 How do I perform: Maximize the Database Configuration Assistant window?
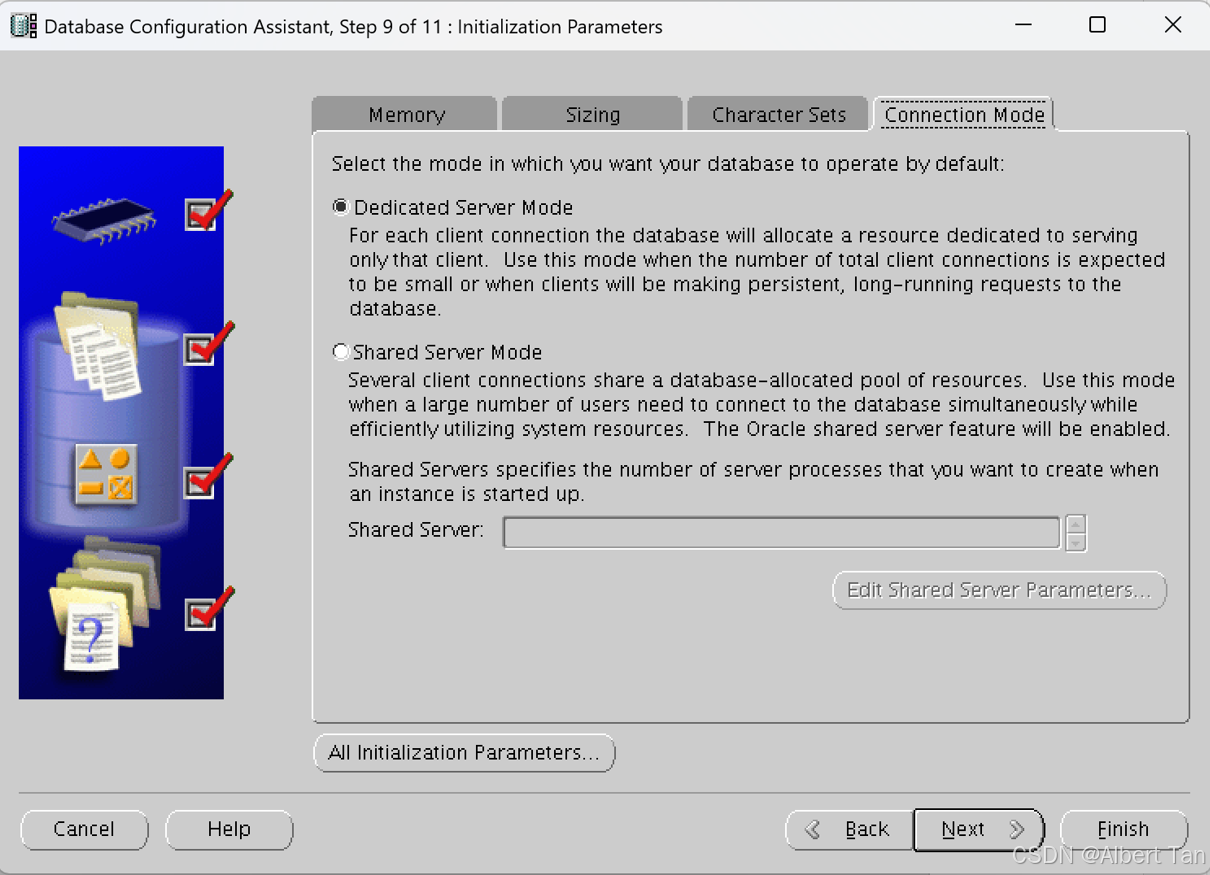click(x=1097, y=25)
